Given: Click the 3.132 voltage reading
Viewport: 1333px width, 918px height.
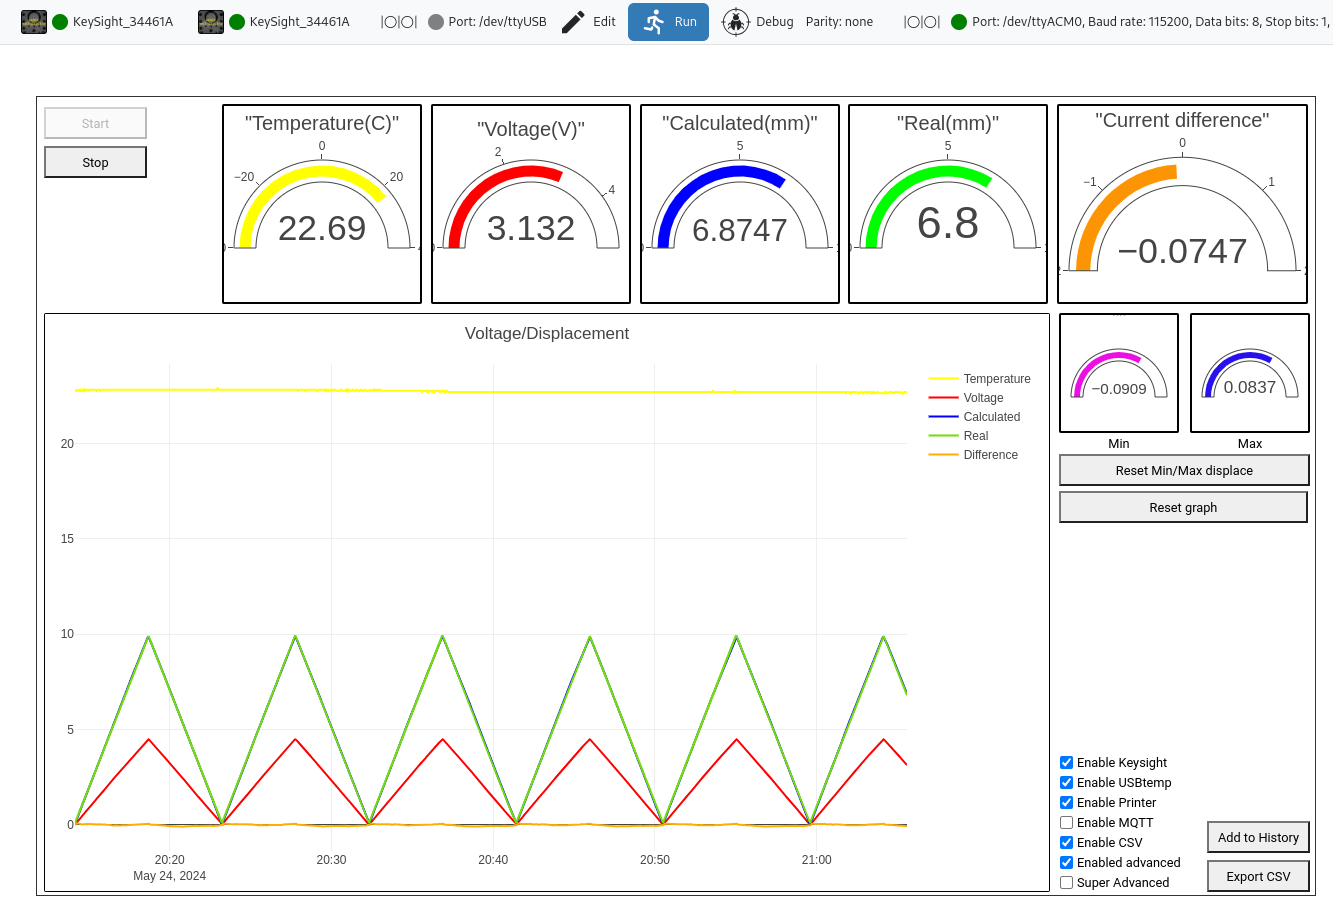Looking at the screenshot, I should click(x=531, y=229).
